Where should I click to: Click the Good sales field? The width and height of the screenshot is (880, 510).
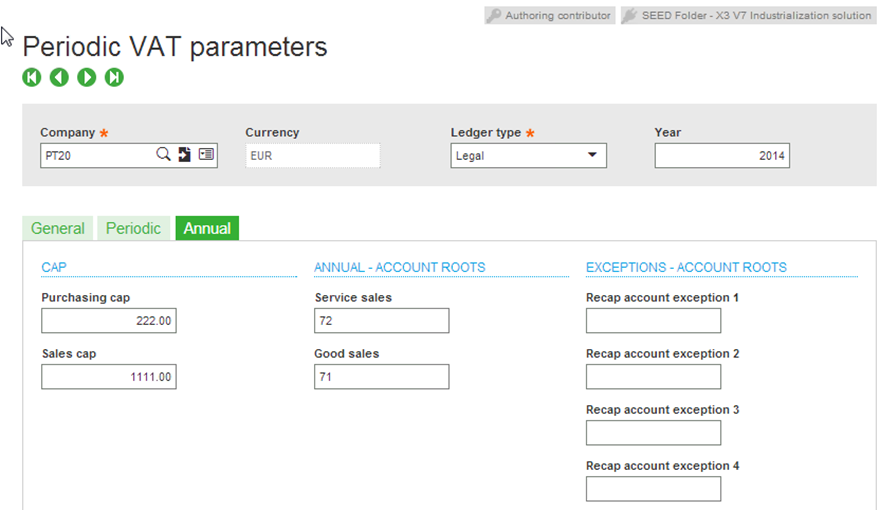[x=382, y=376]
